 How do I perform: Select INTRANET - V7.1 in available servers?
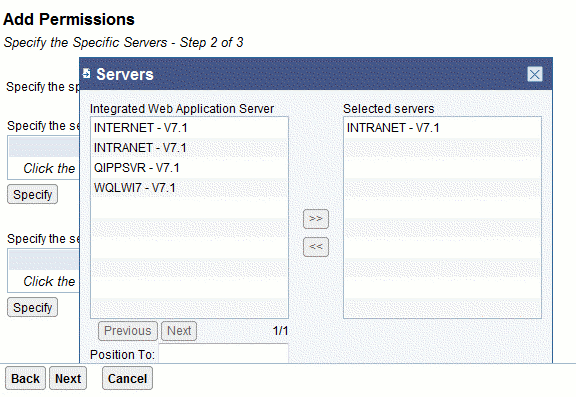(189, 148)
